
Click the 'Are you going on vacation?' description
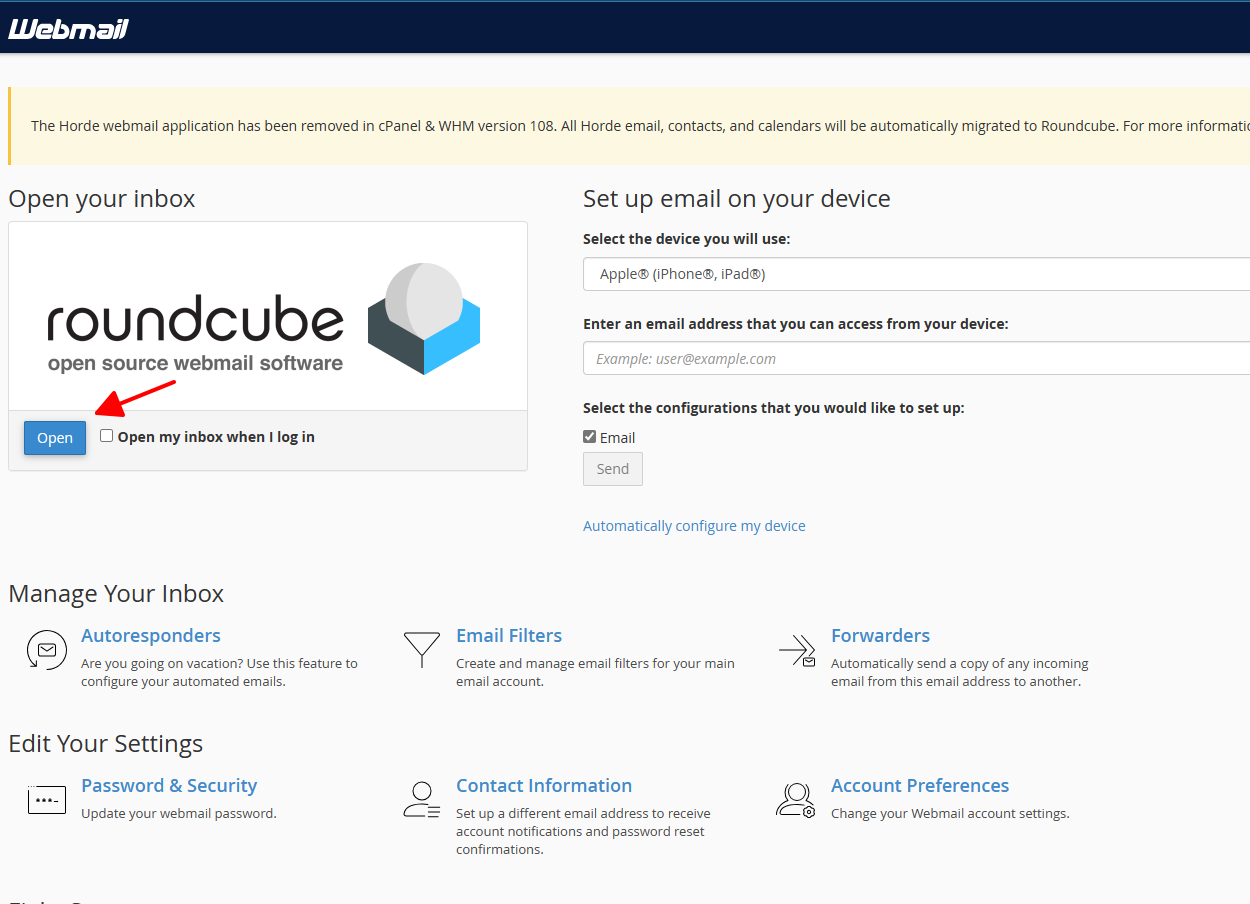[219, 673]
